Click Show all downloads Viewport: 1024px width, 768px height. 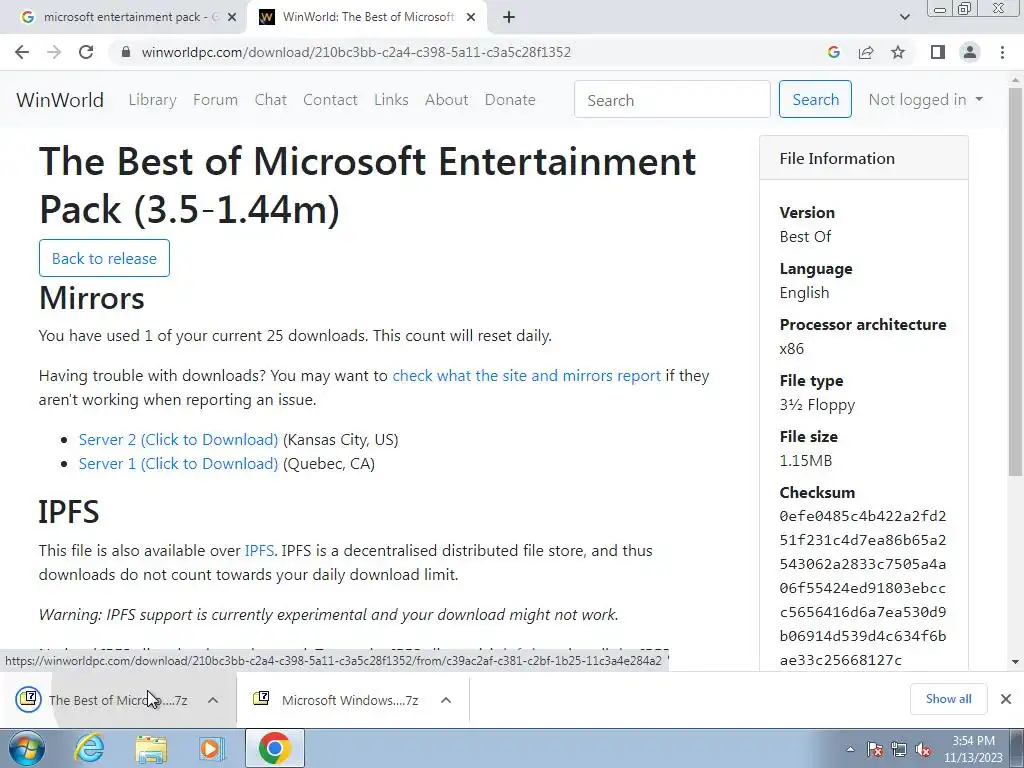[948, 699]
